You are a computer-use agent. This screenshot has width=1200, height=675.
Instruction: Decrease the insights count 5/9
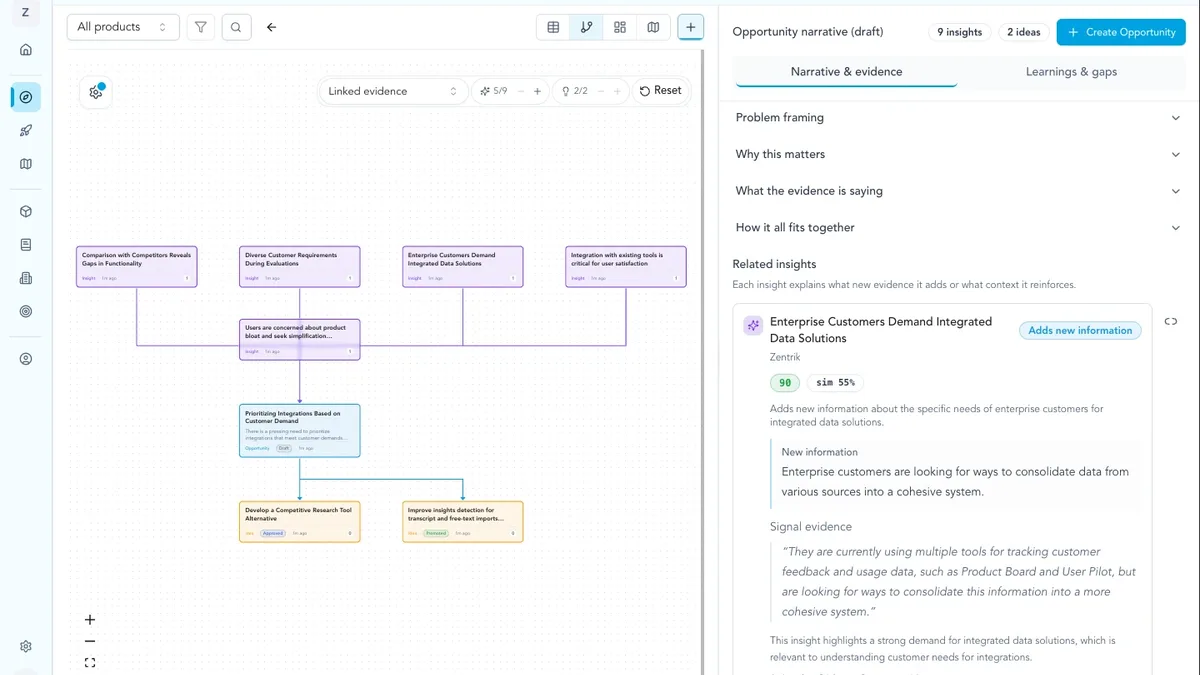(x=520, y=91)
